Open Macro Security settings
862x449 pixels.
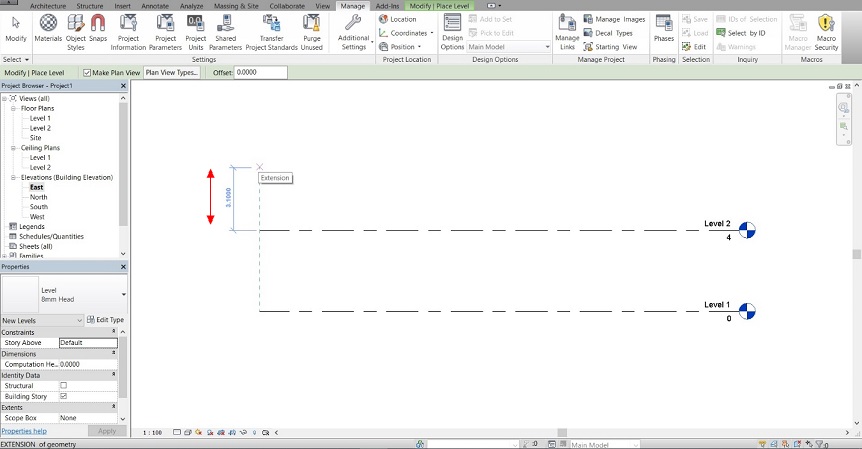tap(826, 28)
